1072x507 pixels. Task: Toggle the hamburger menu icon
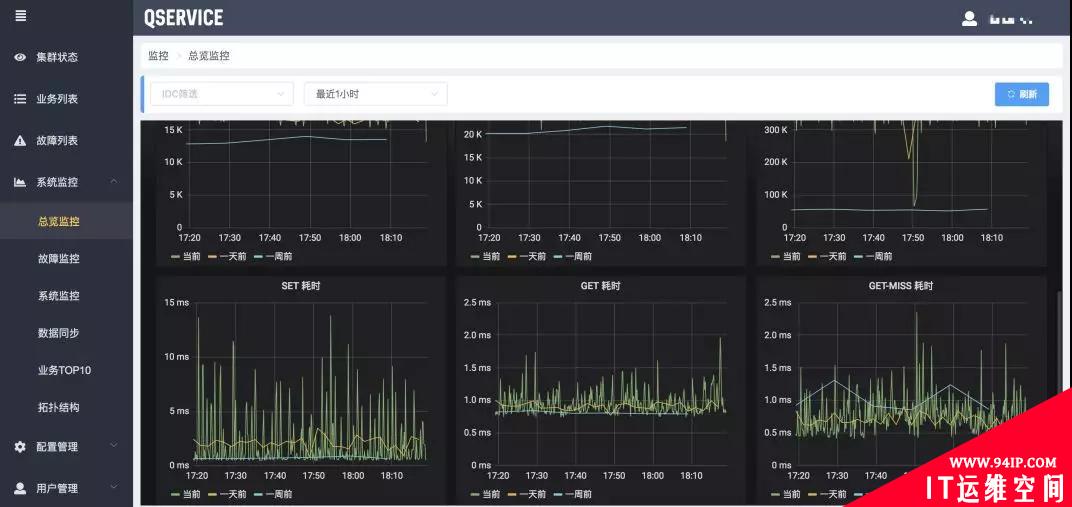click(21, 16)
